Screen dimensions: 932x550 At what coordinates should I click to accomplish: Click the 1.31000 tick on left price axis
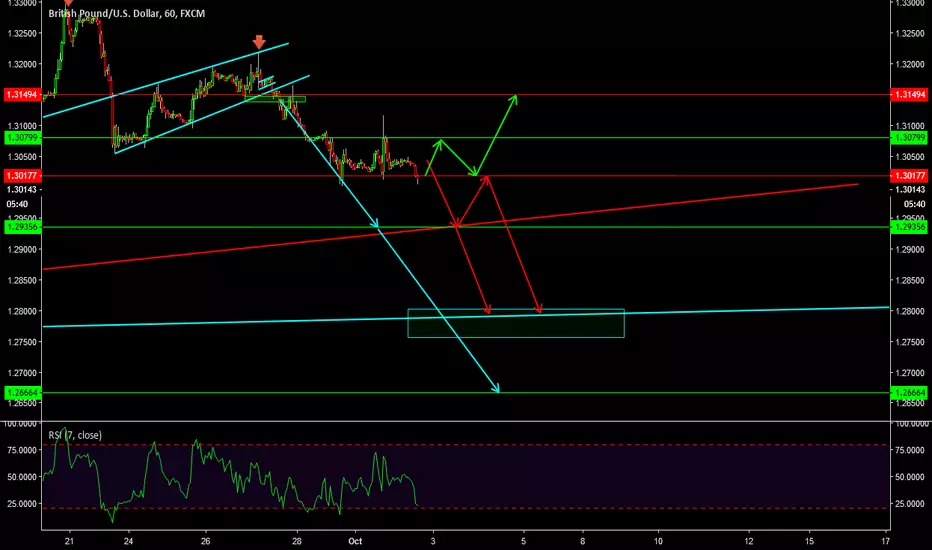click(21, 126)
